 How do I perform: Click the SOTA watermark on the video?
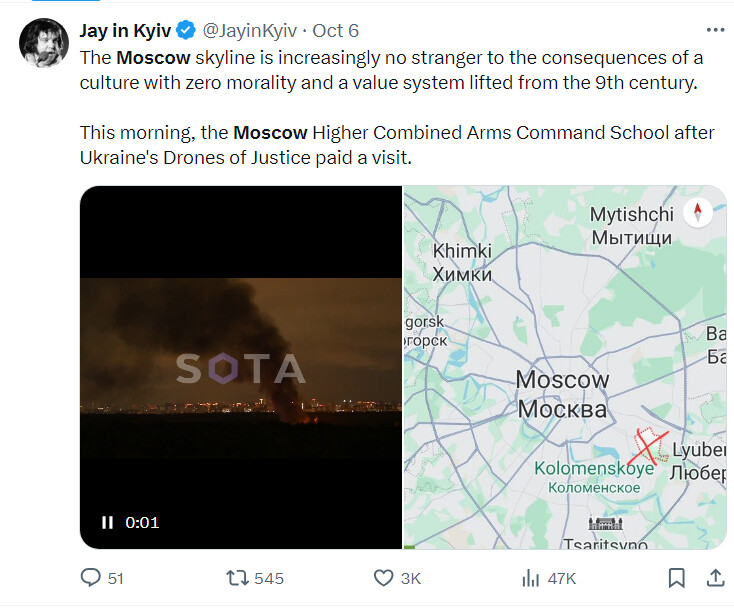(x=241, y=368)
